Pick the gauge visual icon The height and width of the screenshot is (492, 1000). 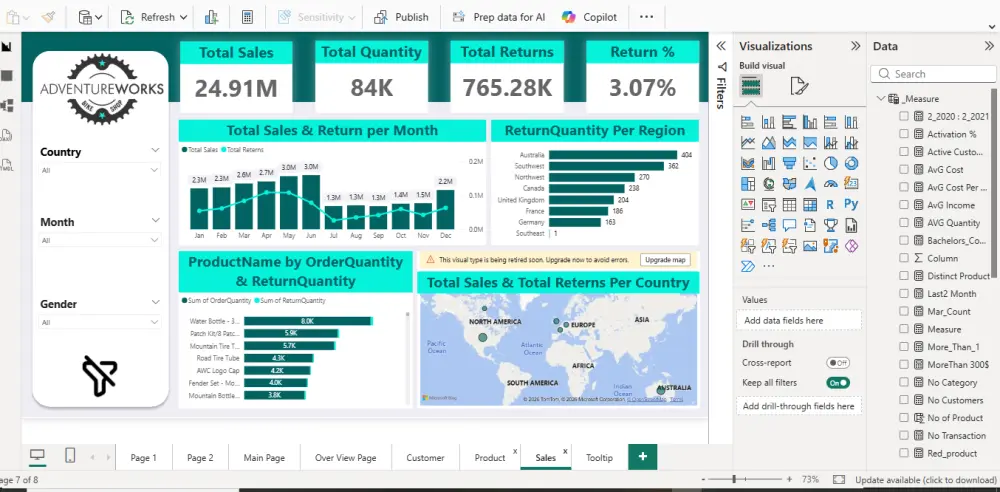[830, 184]
